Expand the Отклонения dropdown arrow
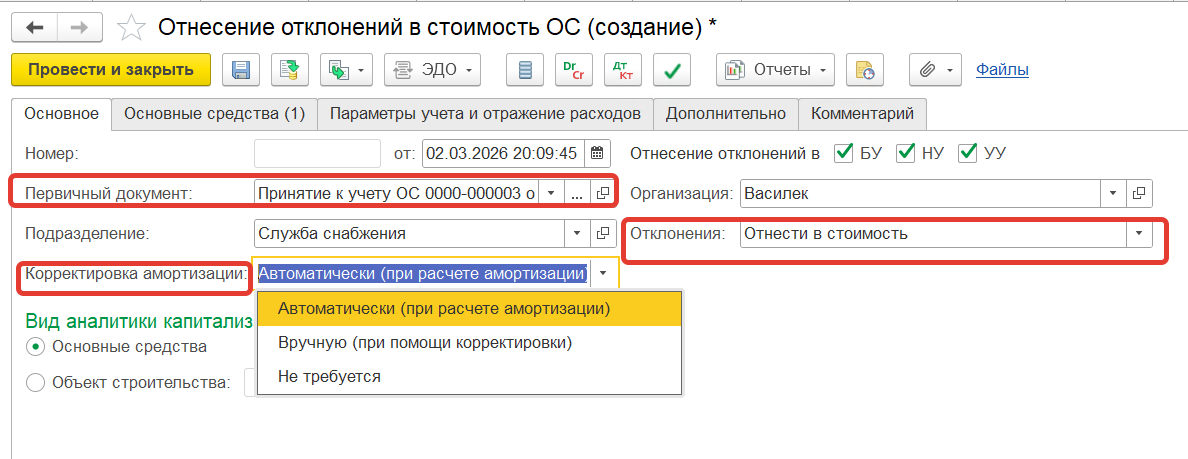Image resolution: width=1188 pixels, height=459 pixels. (x=1139, y=233)
